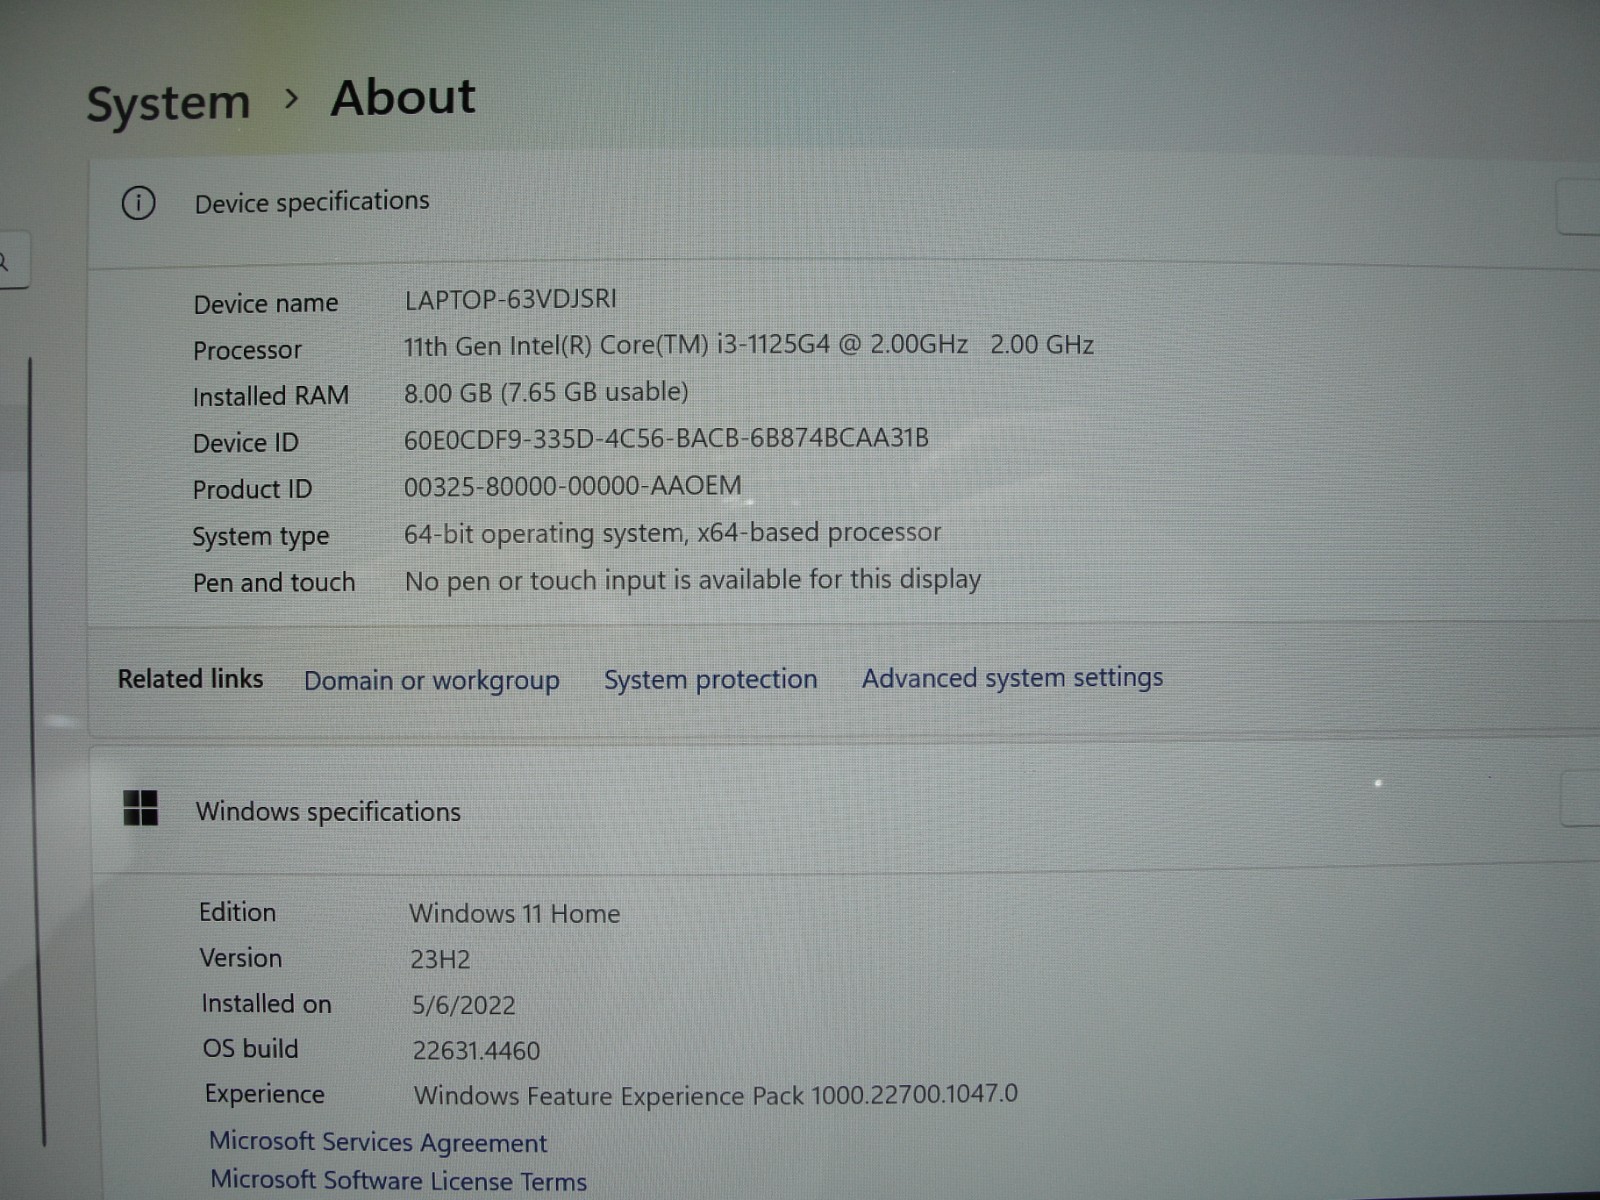The height and width of the screenshot is (1200, 1600).
Task: Click the Processor label
Action: (x=247, y=350)
